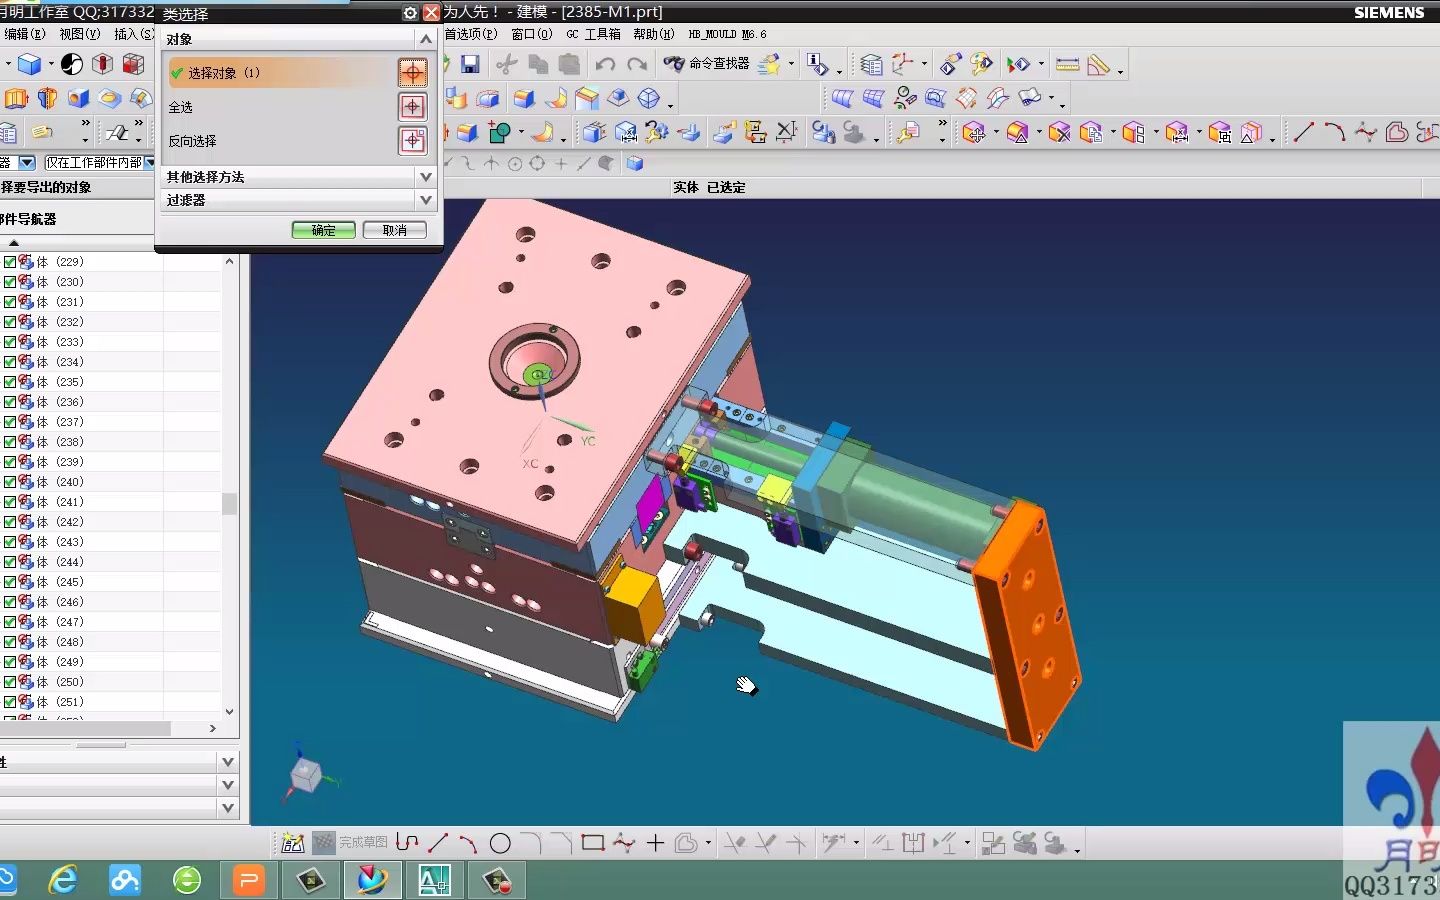Close the 类选择 dialog

tap(431, 13)
